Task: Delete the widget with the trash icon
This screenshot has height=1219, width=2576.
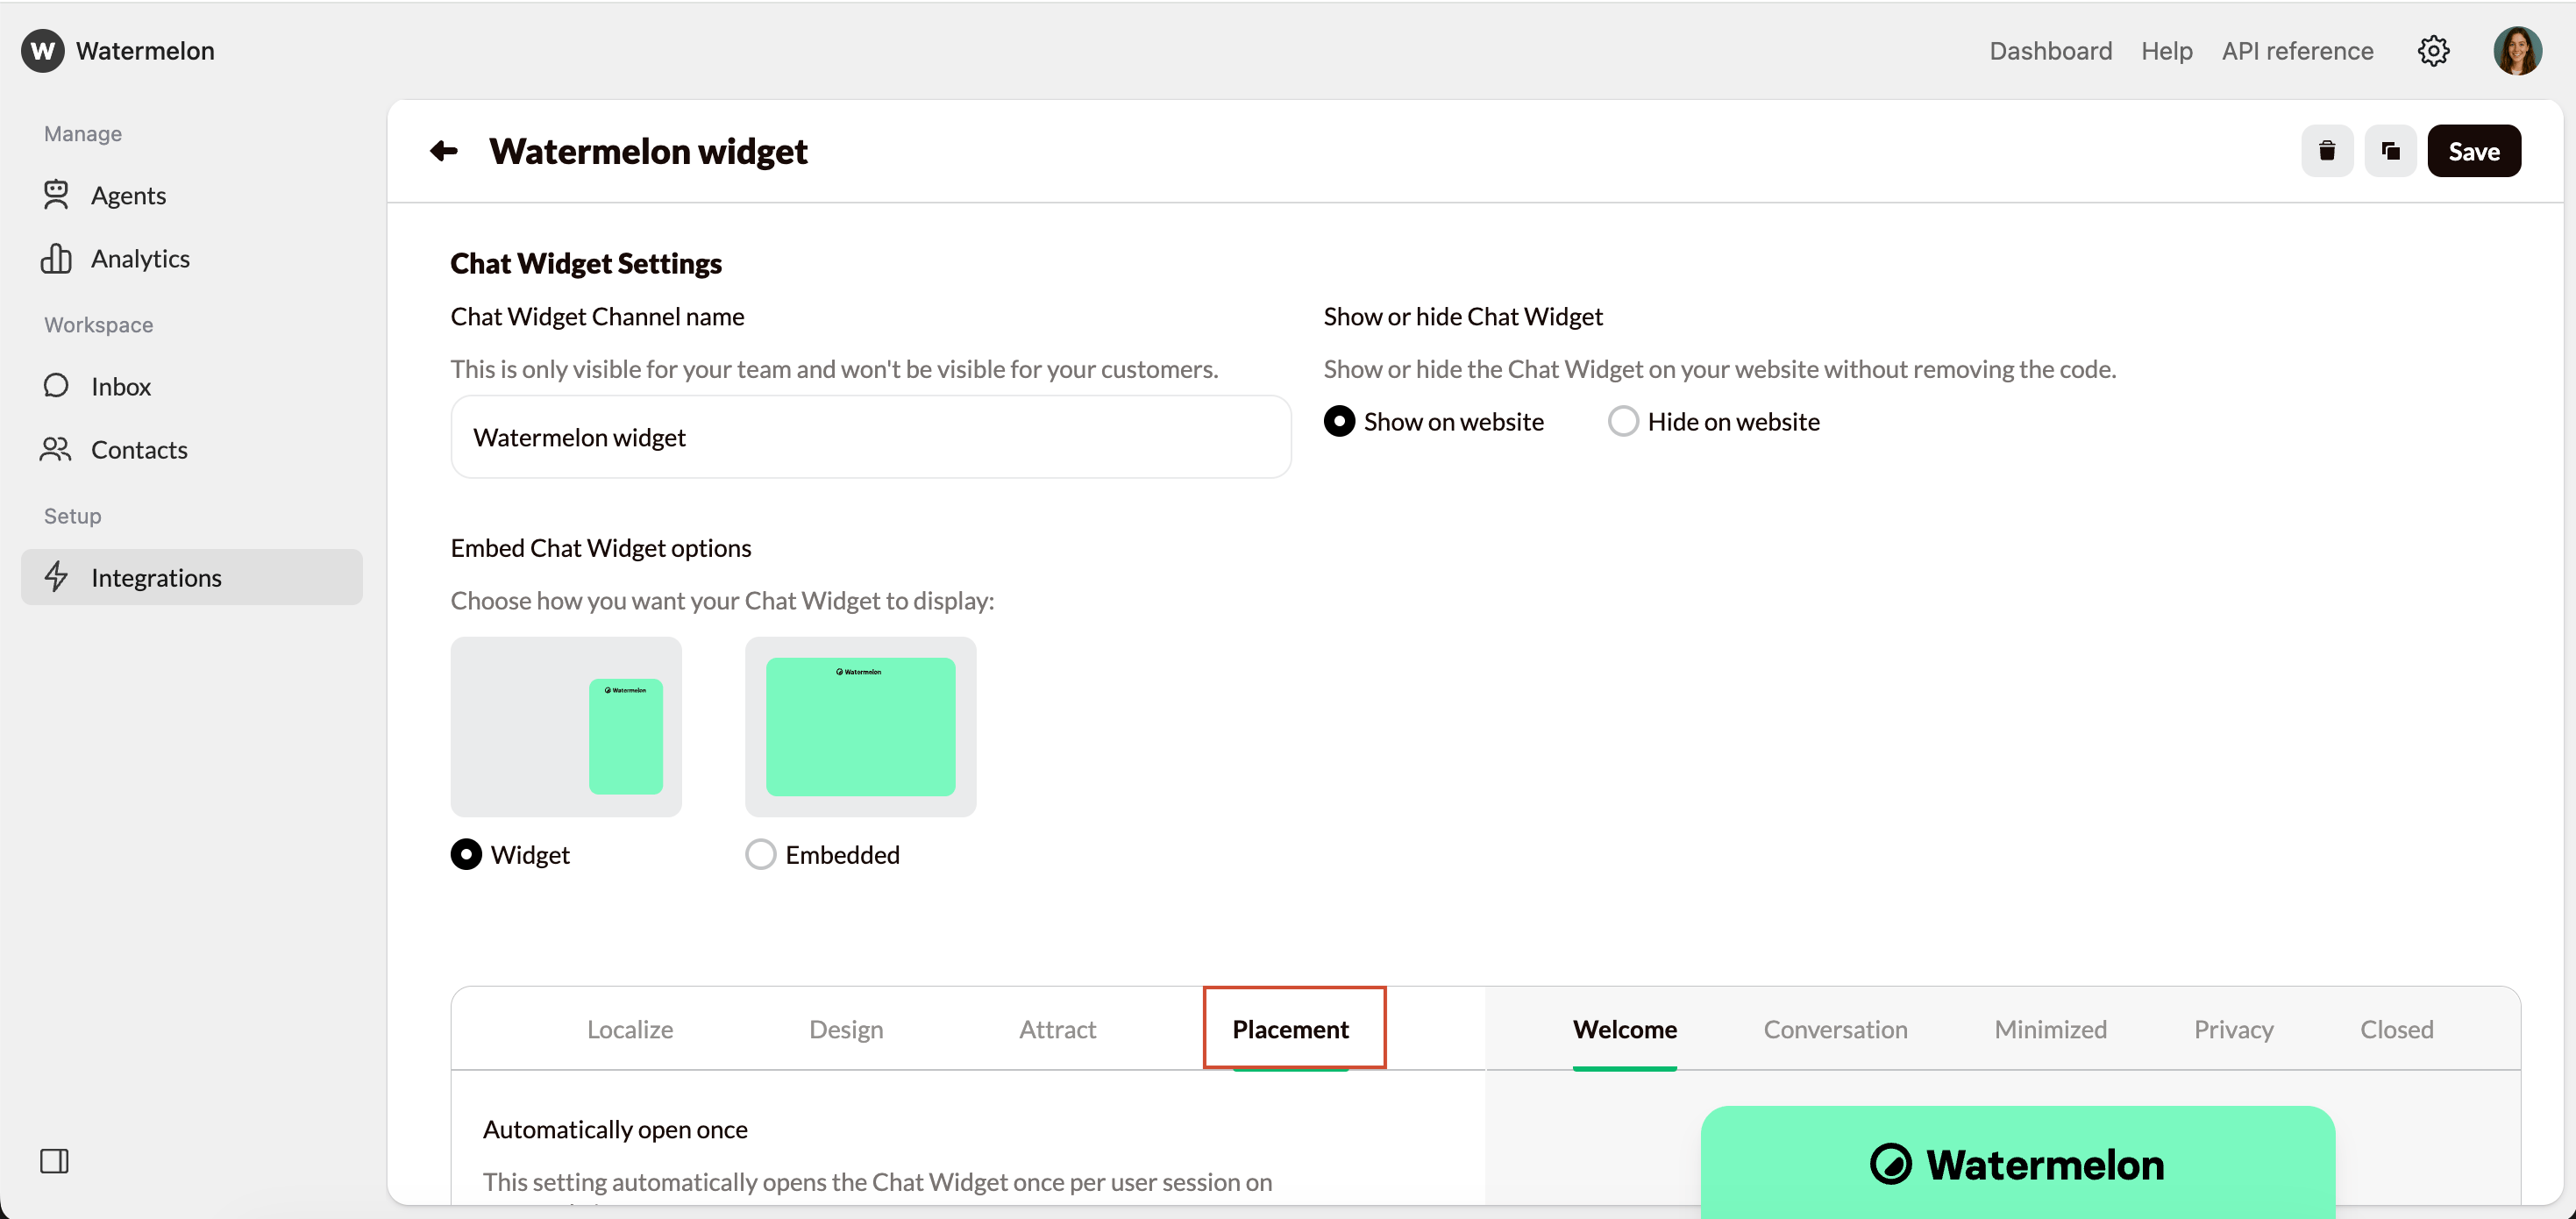Action: pyautogui.click(x=2327, y=151)
